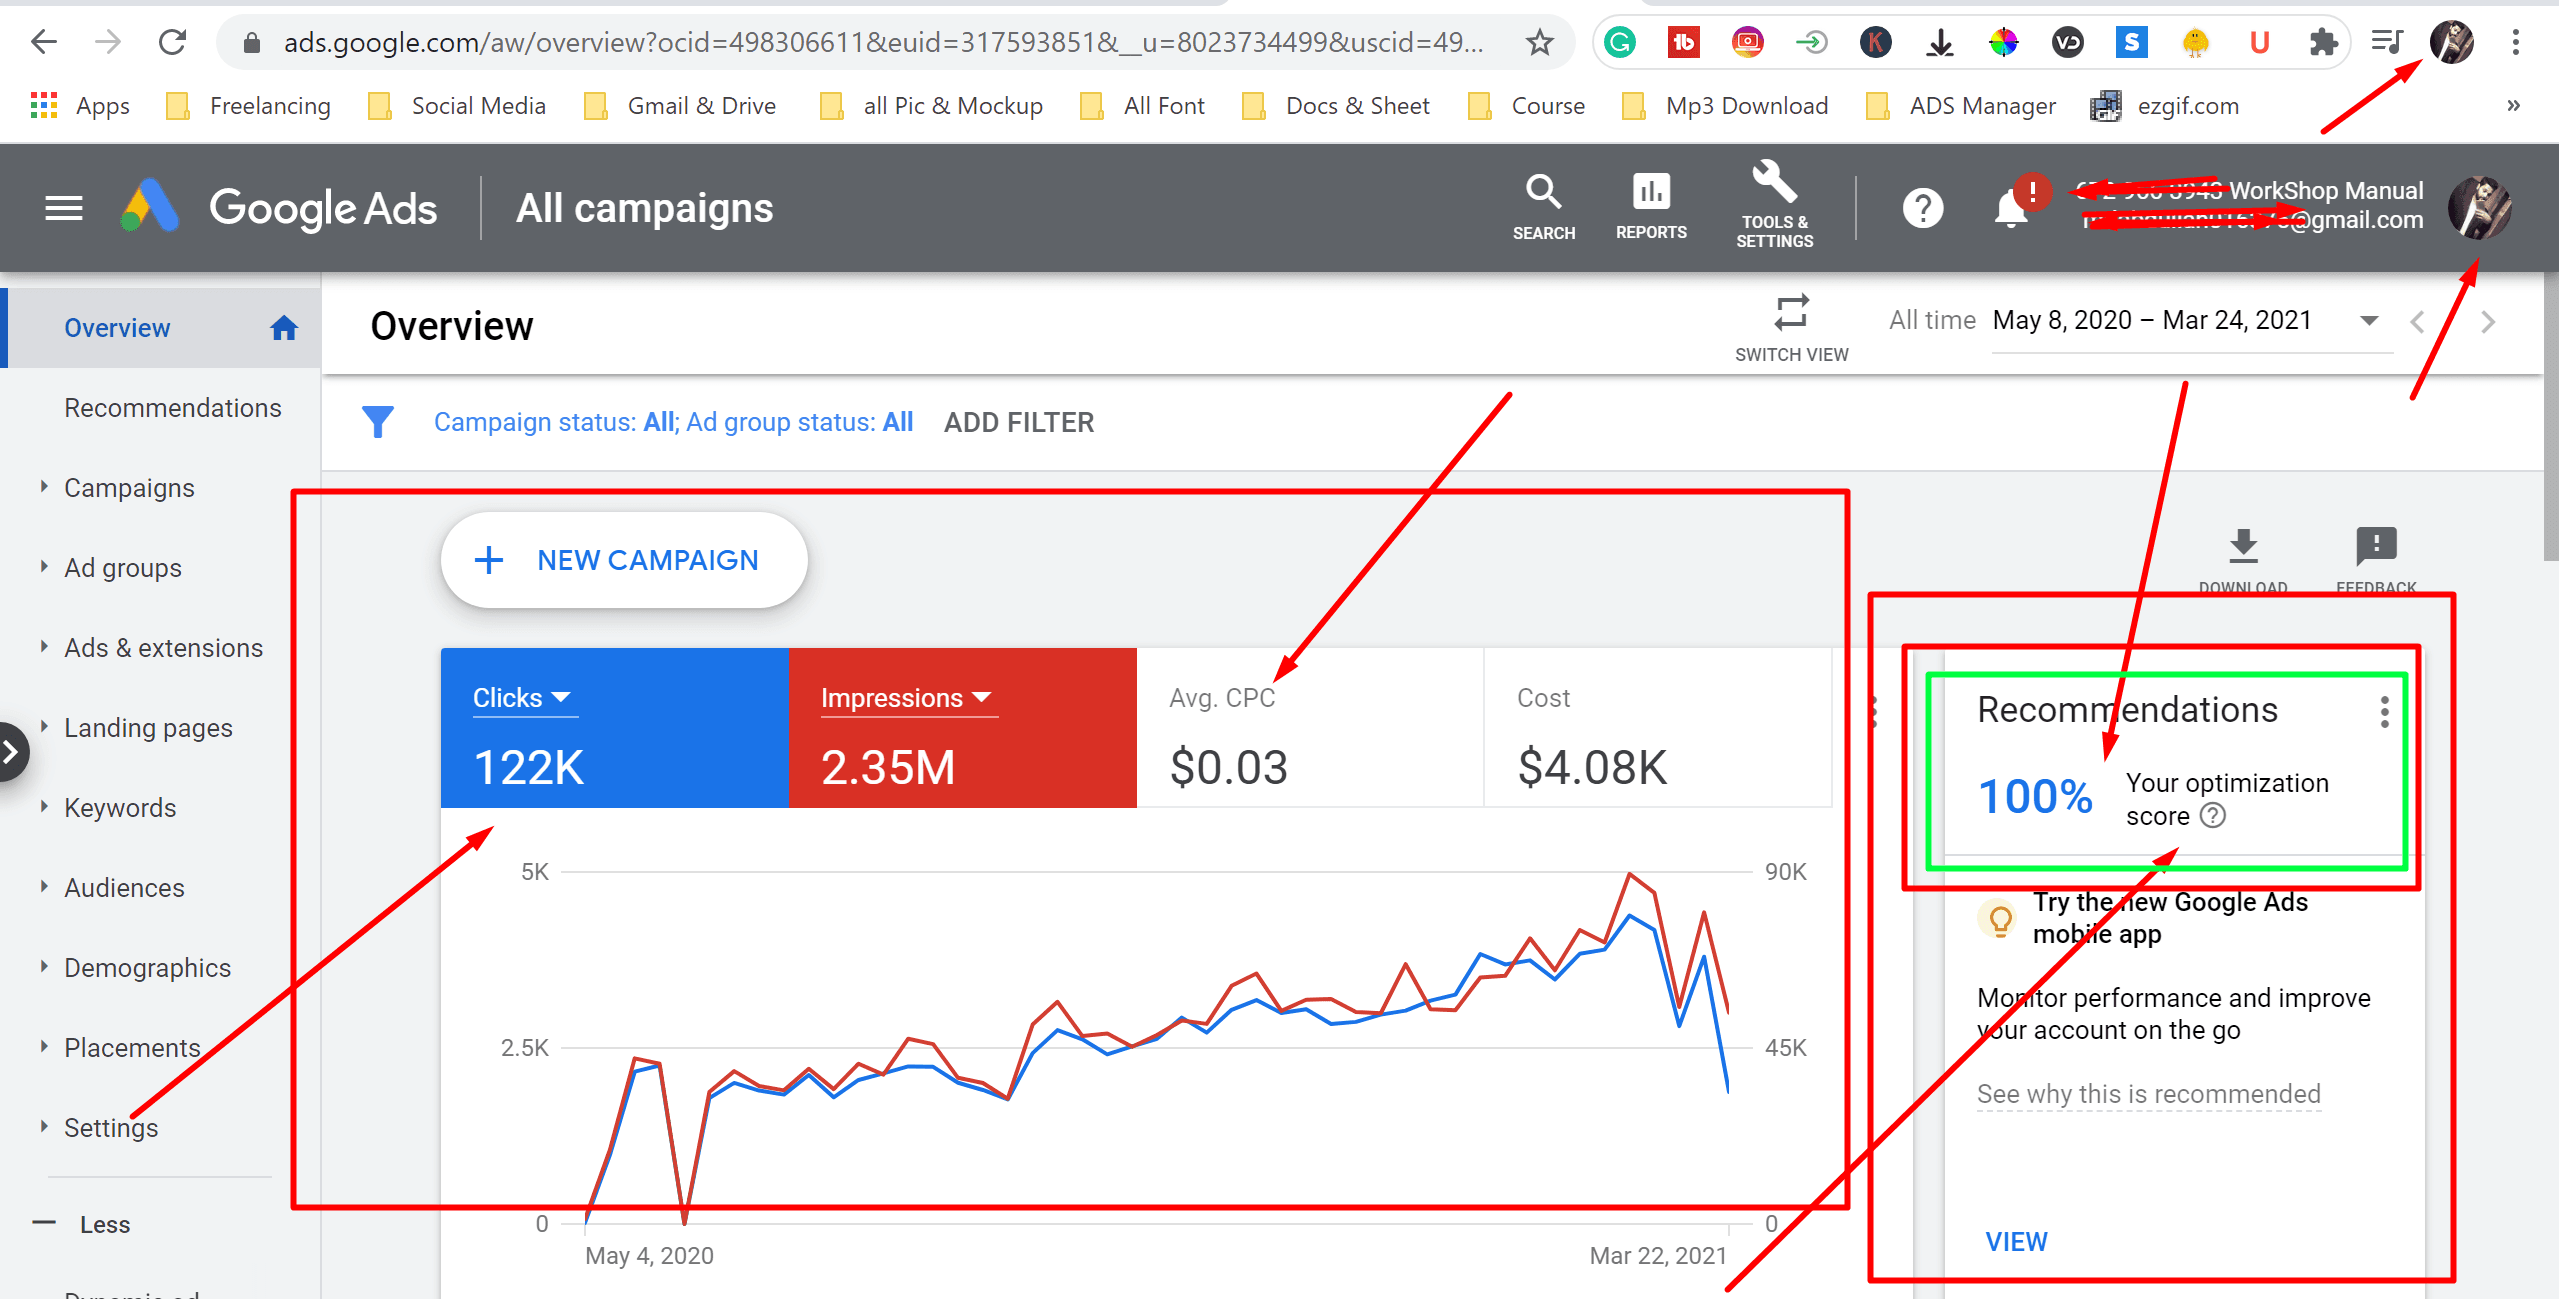Open the Search magnifier tool

tap(1543, 207)
